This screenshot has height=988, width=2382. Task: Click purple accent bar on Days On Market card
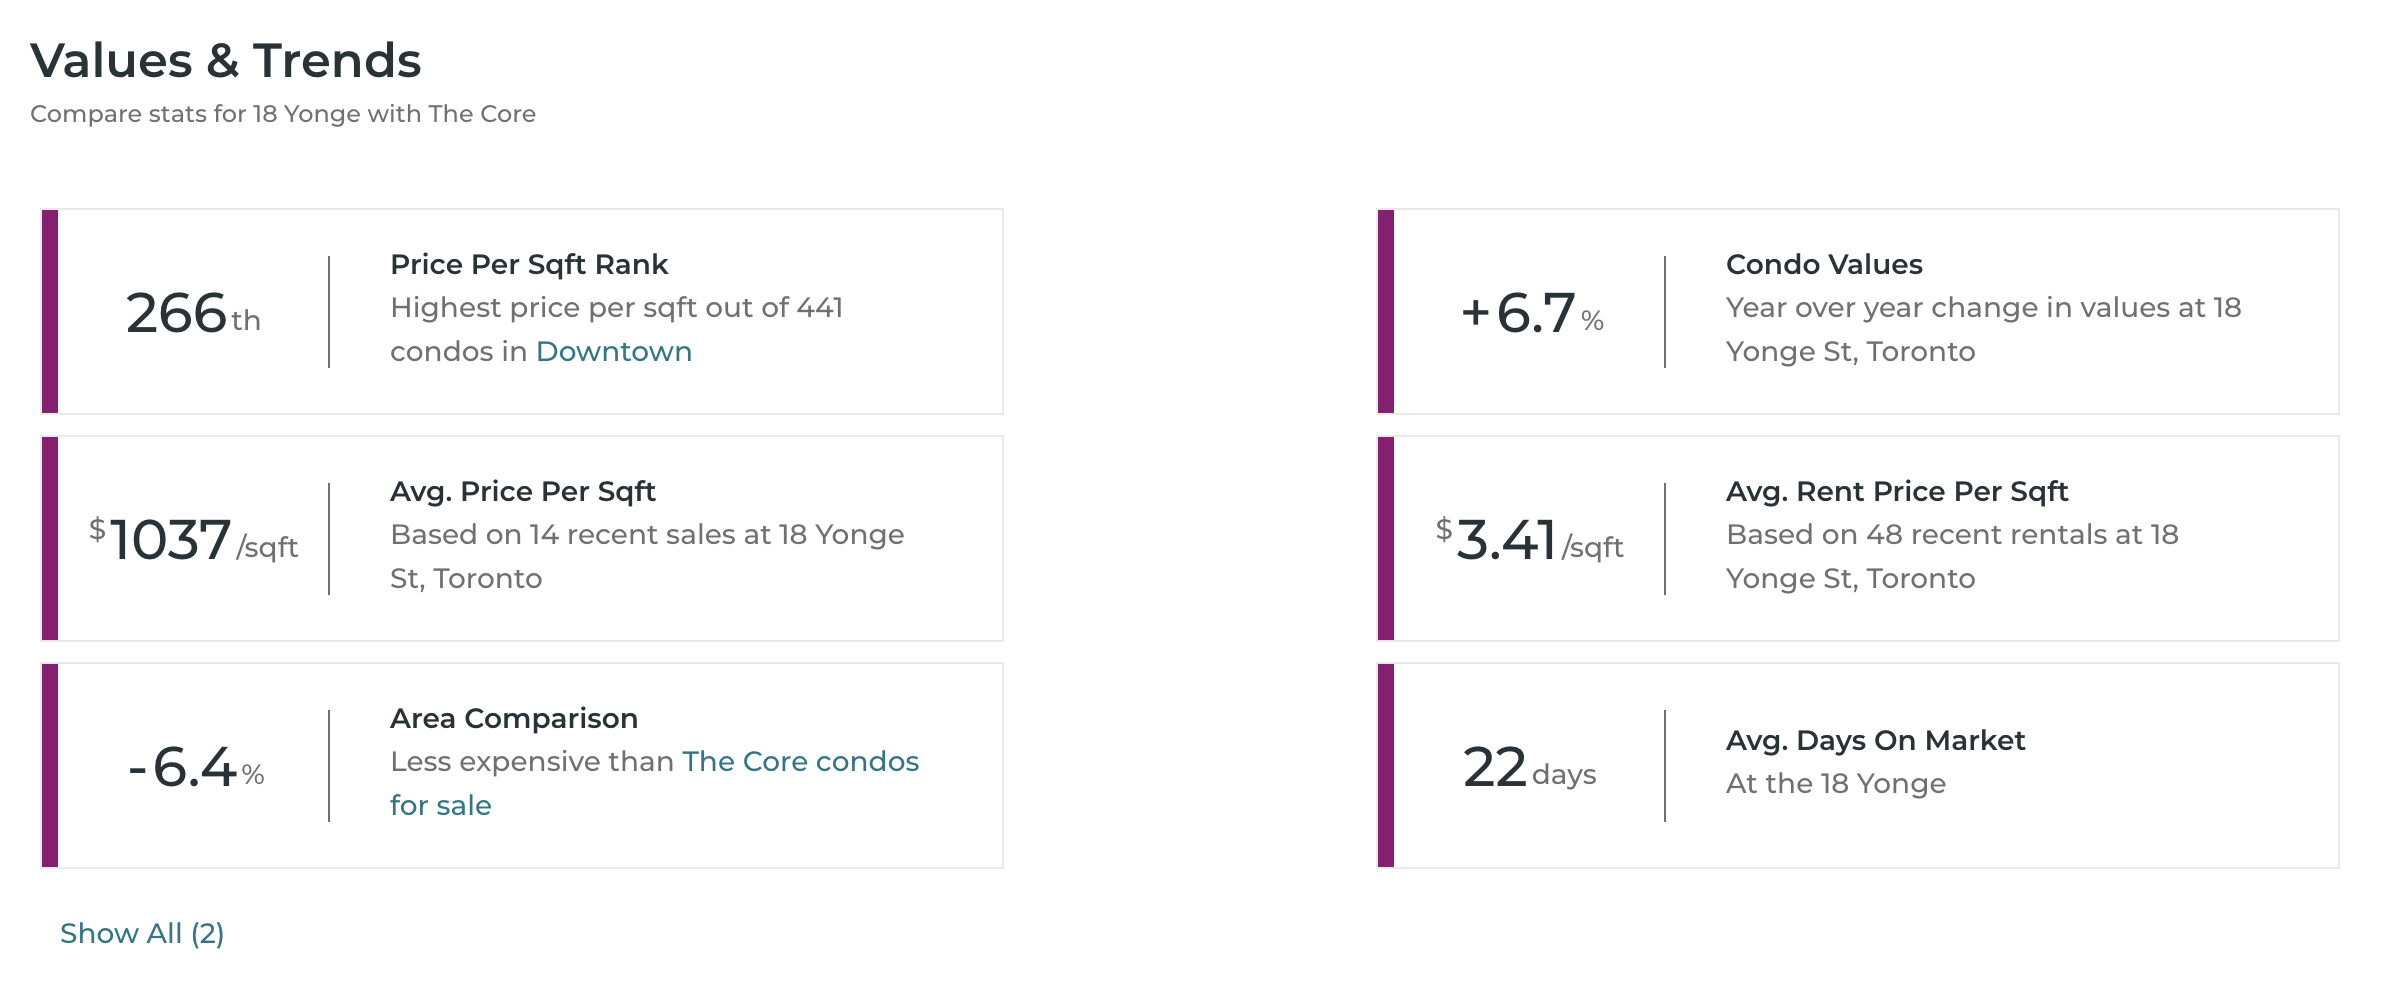click(x=1385, y=766)
